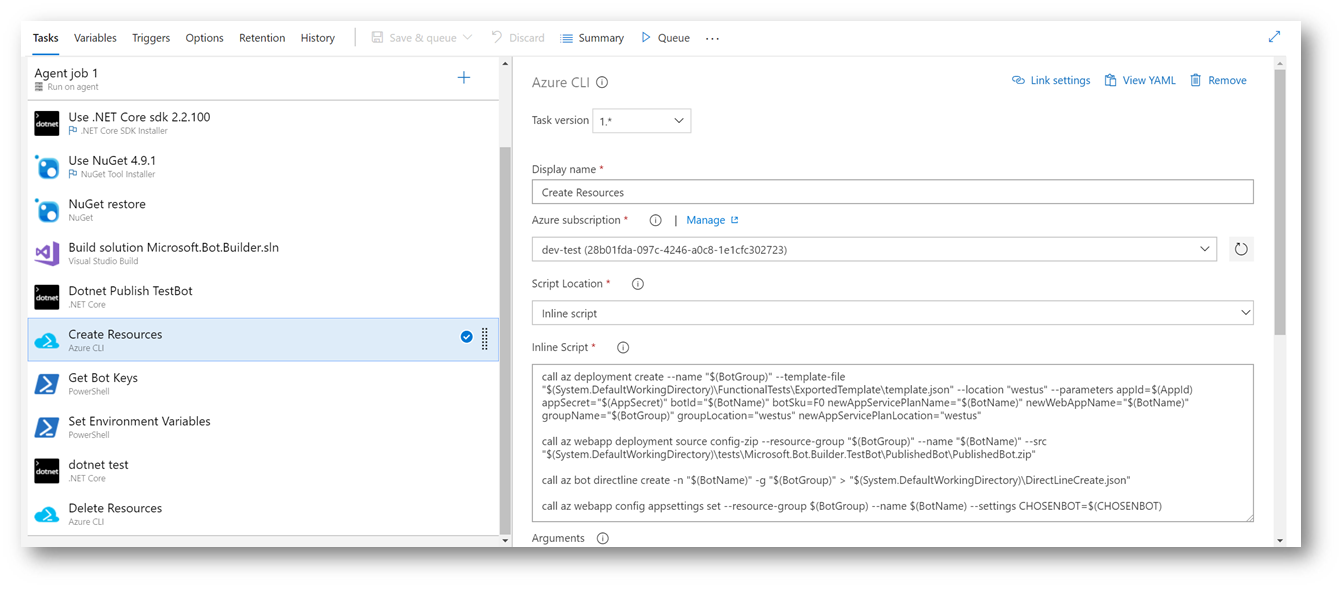Click the dotnet icon for Dotnet Publish TestBot
The width and height of the screenshot is (1343, 589).
click(x=47, y=297)
